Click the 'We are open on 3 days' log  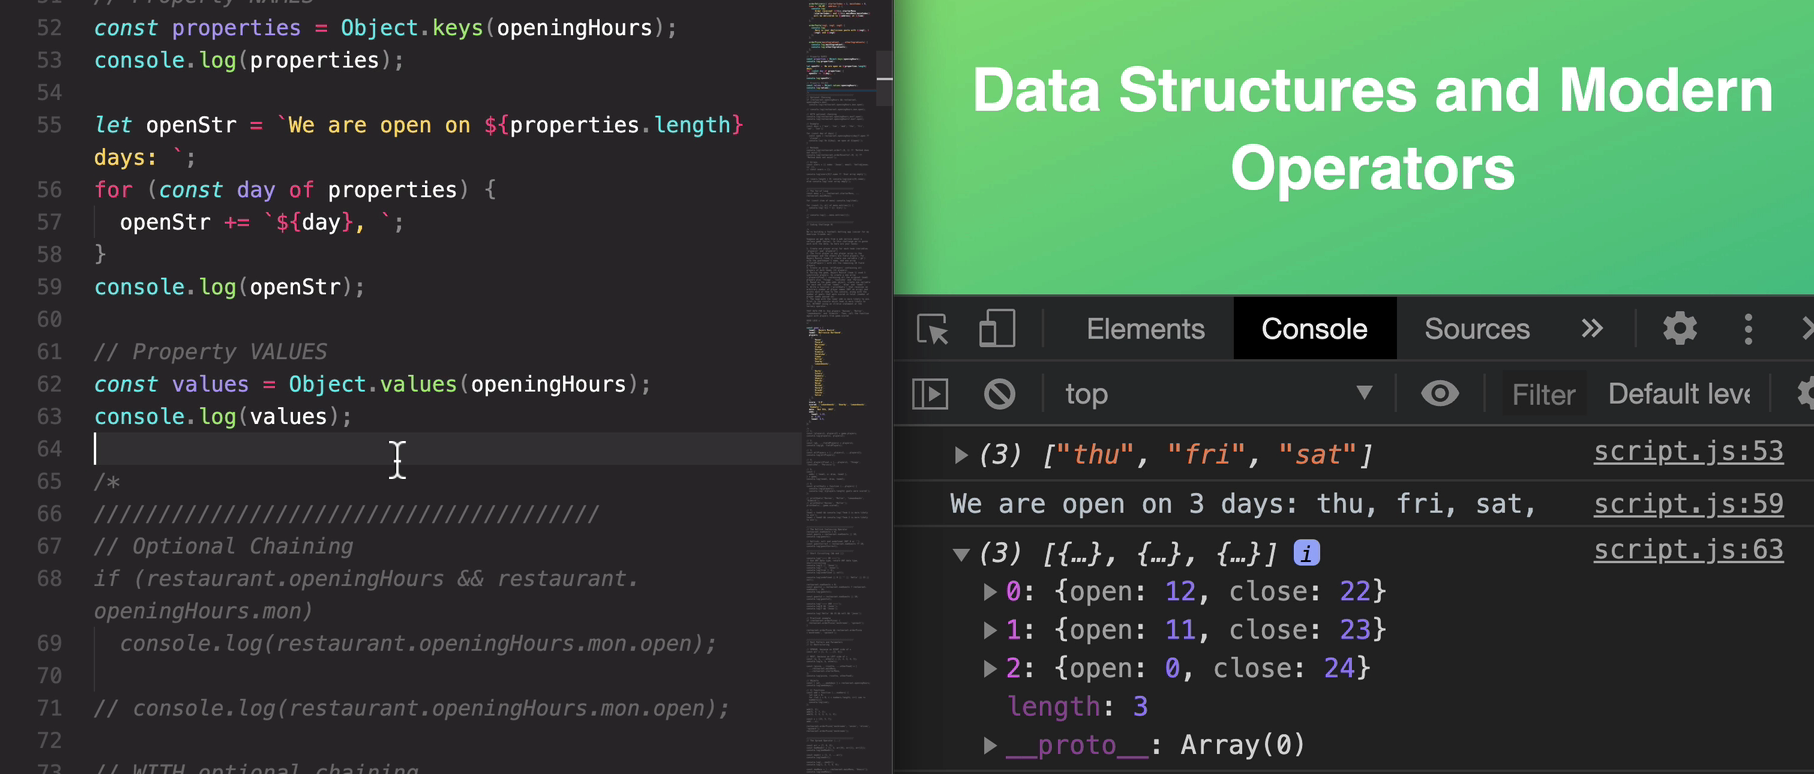click(x=1242, y=504)
